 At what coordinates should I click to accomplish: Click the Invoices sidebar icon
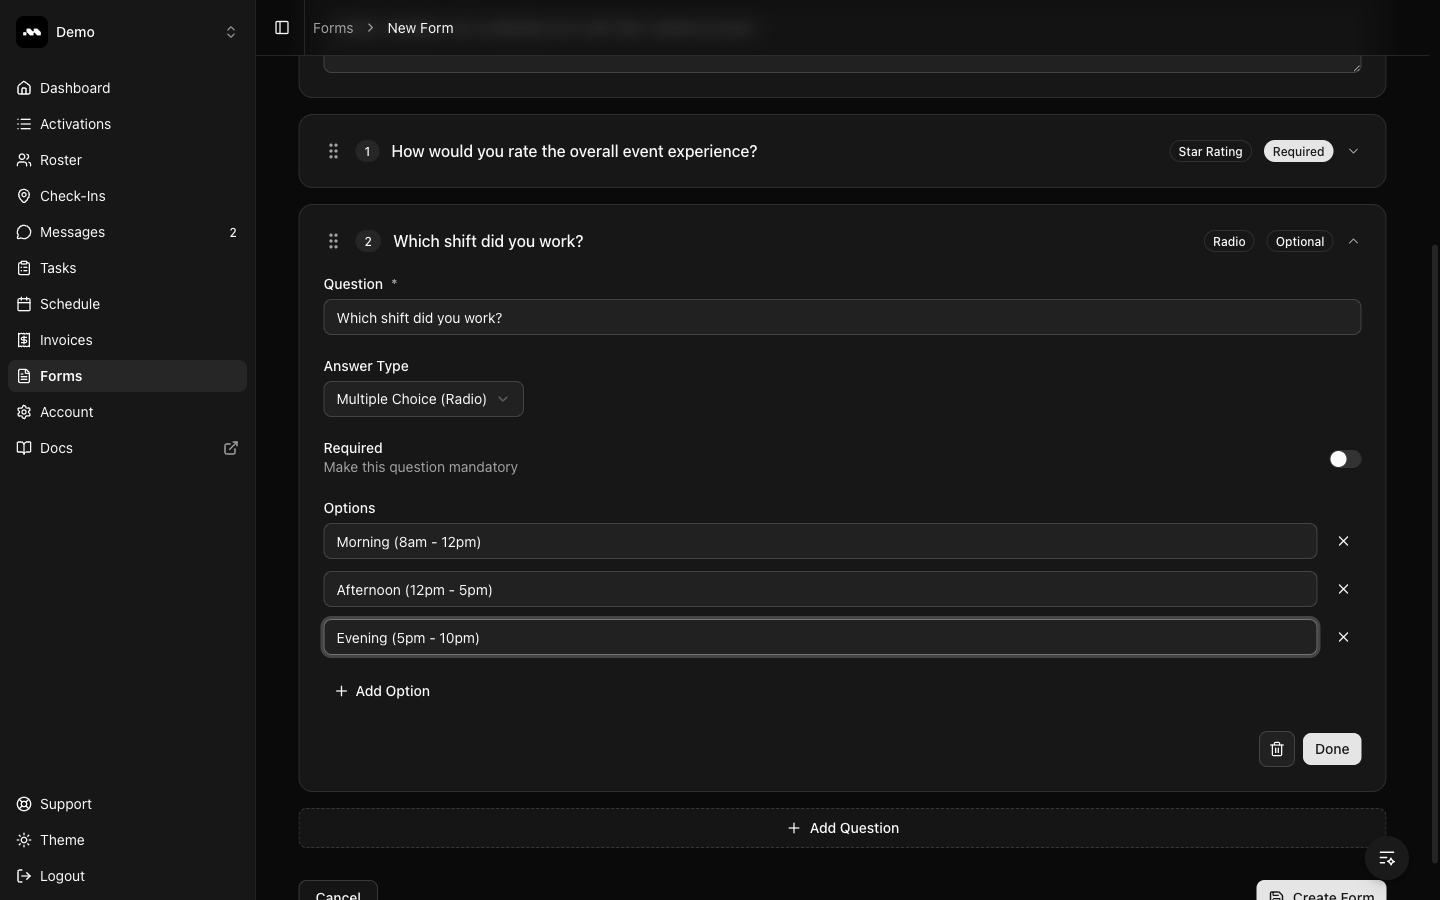tap(23, 340)
